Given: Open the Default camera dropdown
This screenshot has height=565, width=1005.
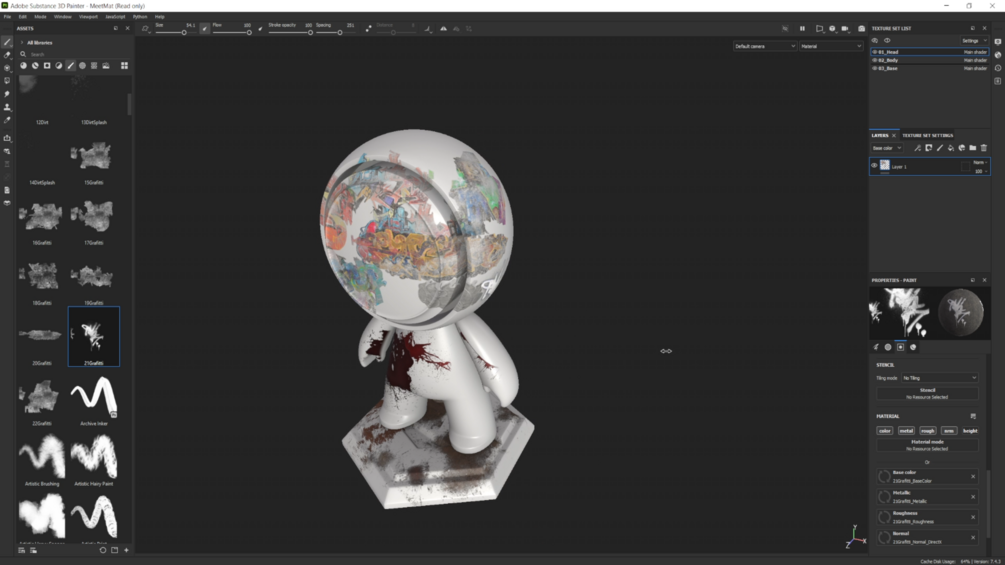Looking at the screenshot, I should [x=765, y=46].
